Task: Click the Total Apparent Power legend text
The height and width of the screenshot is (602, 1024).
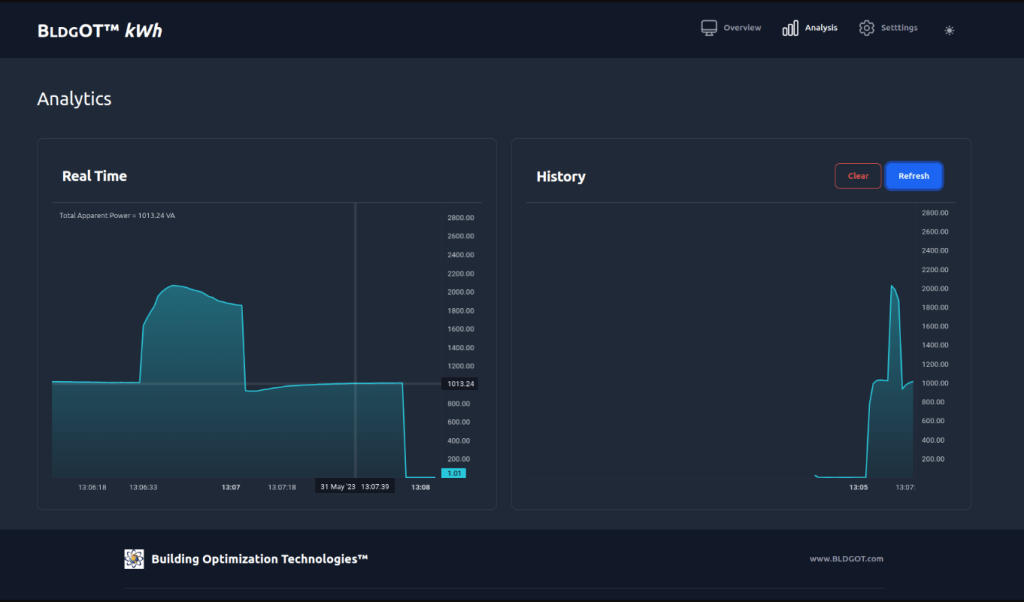Action: (x=117, y=215)
